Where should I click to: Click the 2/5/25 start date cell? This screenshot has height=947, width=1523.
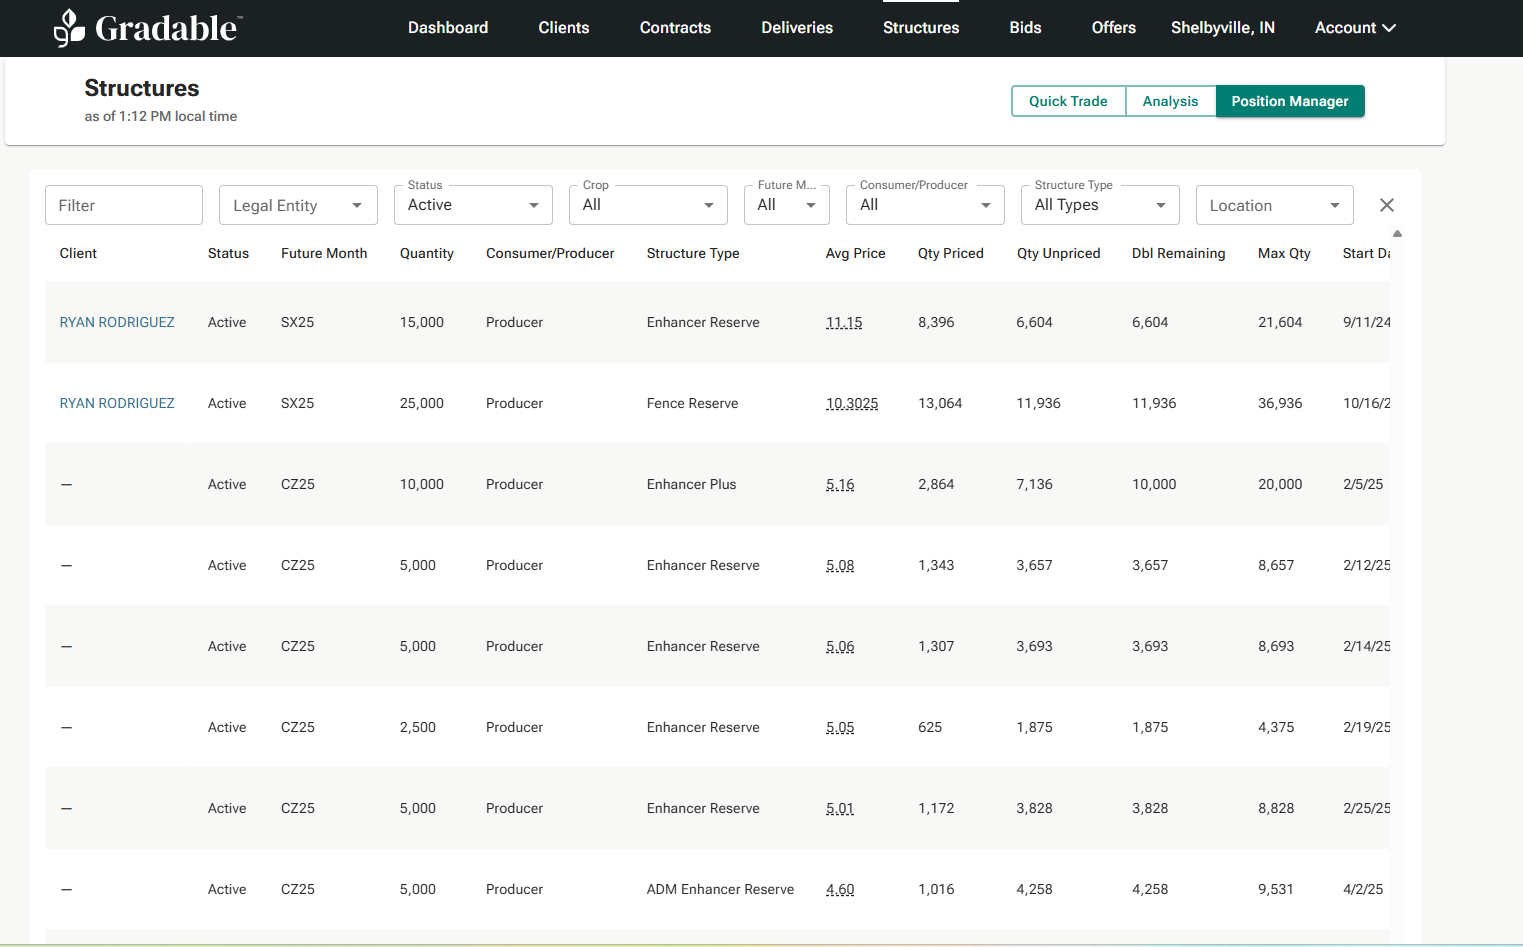point(1363,484)
